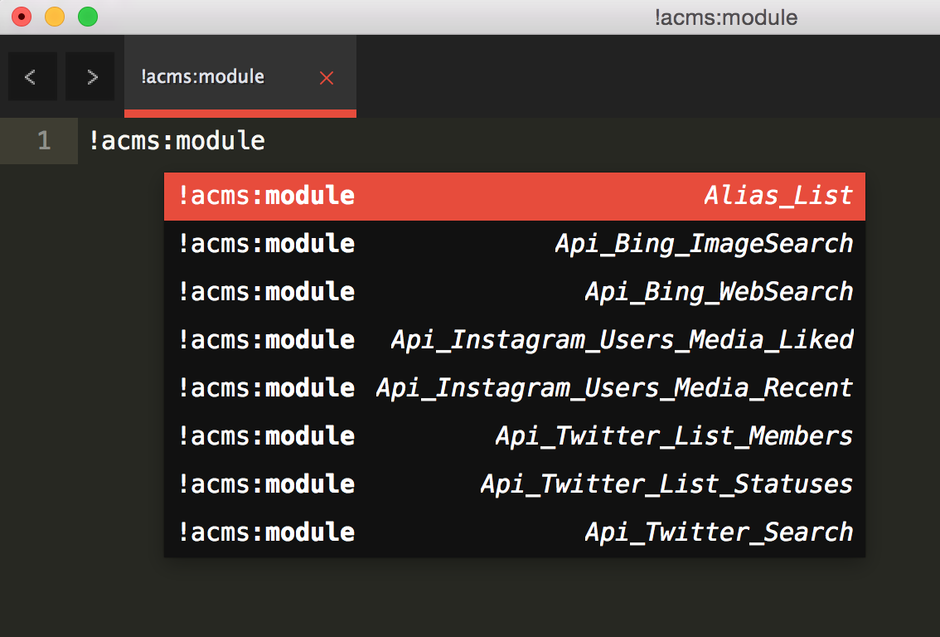Pick the Api_Bing_WebSearch completion entry

click(x=514, y=292)
